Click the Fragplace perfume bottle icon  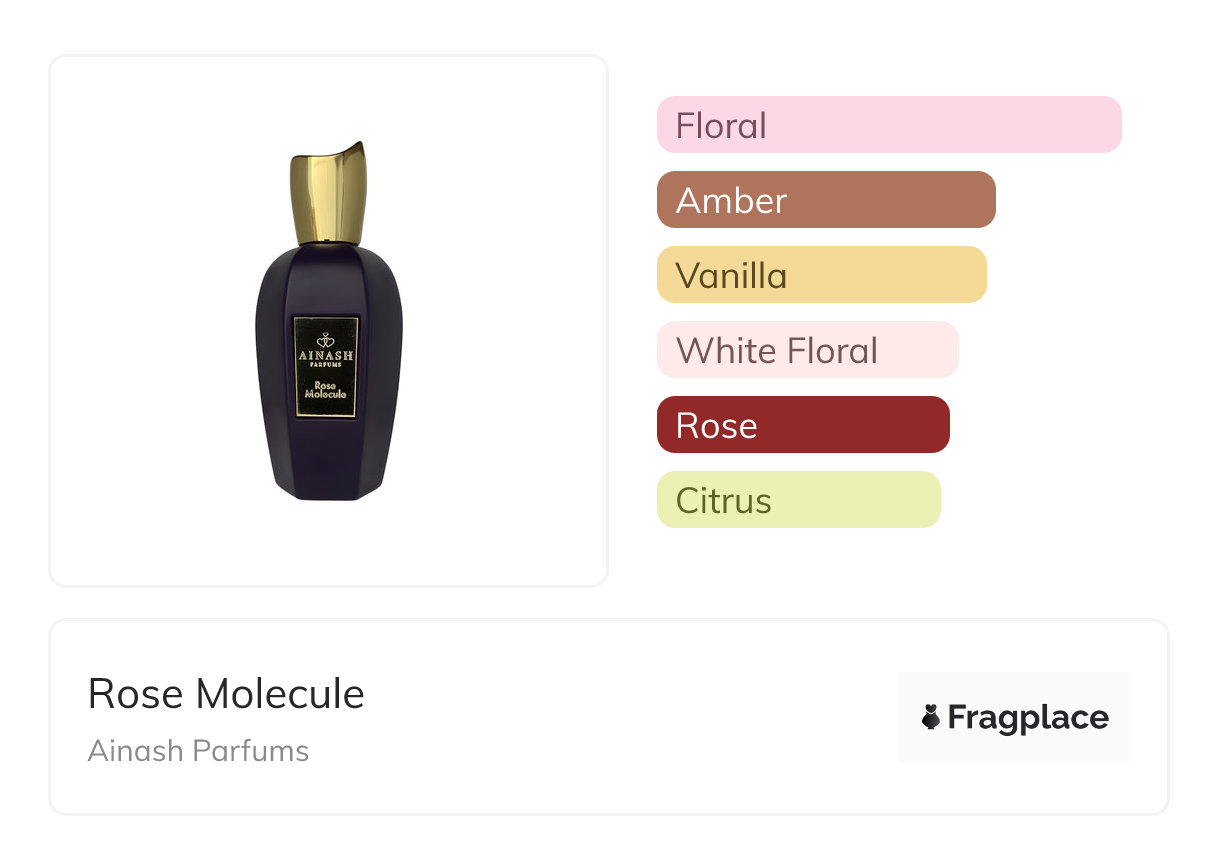pos(931,717)
